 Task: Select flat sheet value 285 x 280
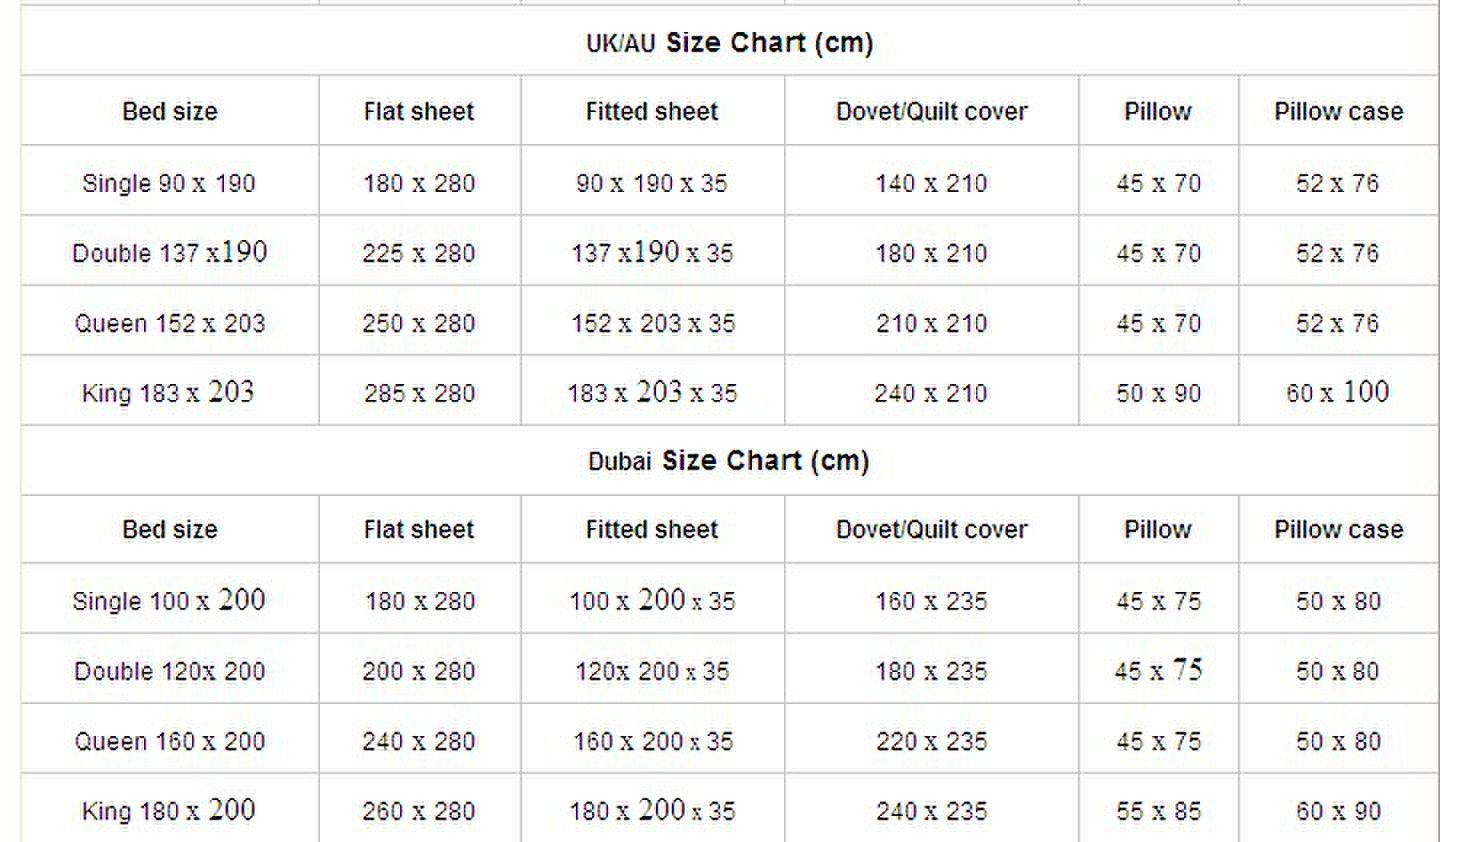click(x=419, y=393)
